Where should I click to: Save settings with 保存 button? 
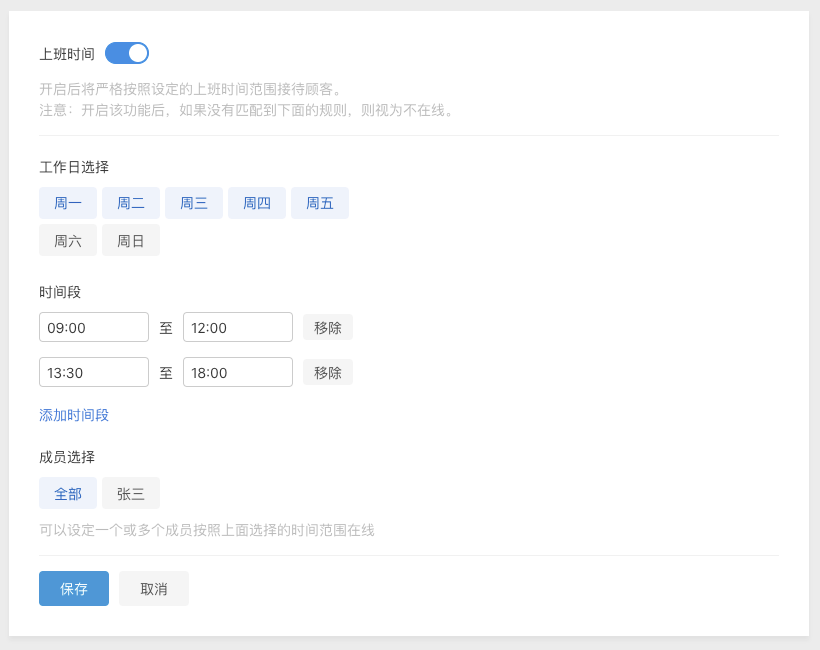tap(74, 589)
